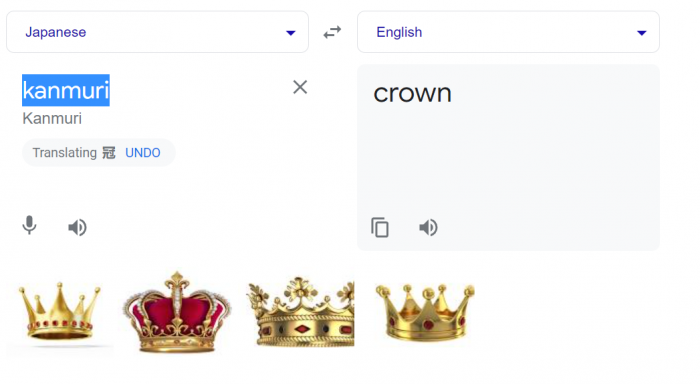Click the translated word crown
The height and width of the screenshot is (384, 700).
[x=412, y=93]
